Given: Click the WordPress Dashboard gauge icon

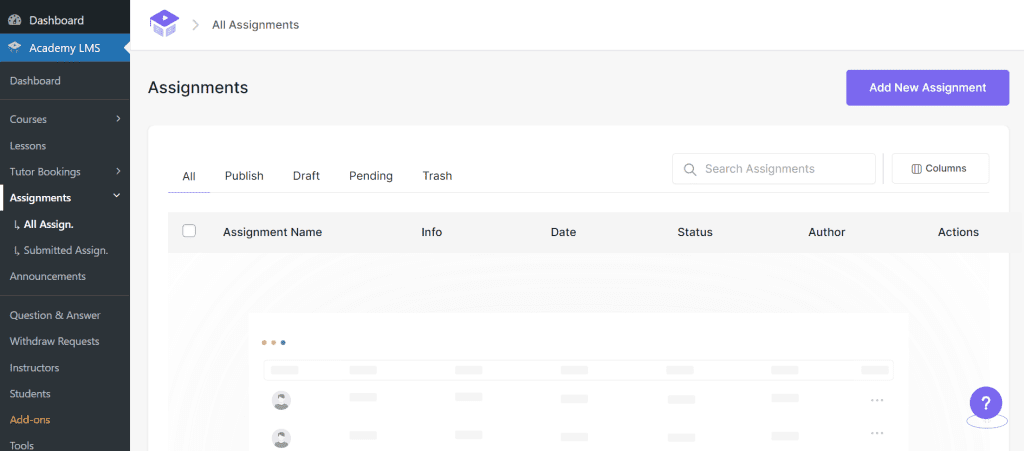Looking at the screenshot, I should click(15, 20).
